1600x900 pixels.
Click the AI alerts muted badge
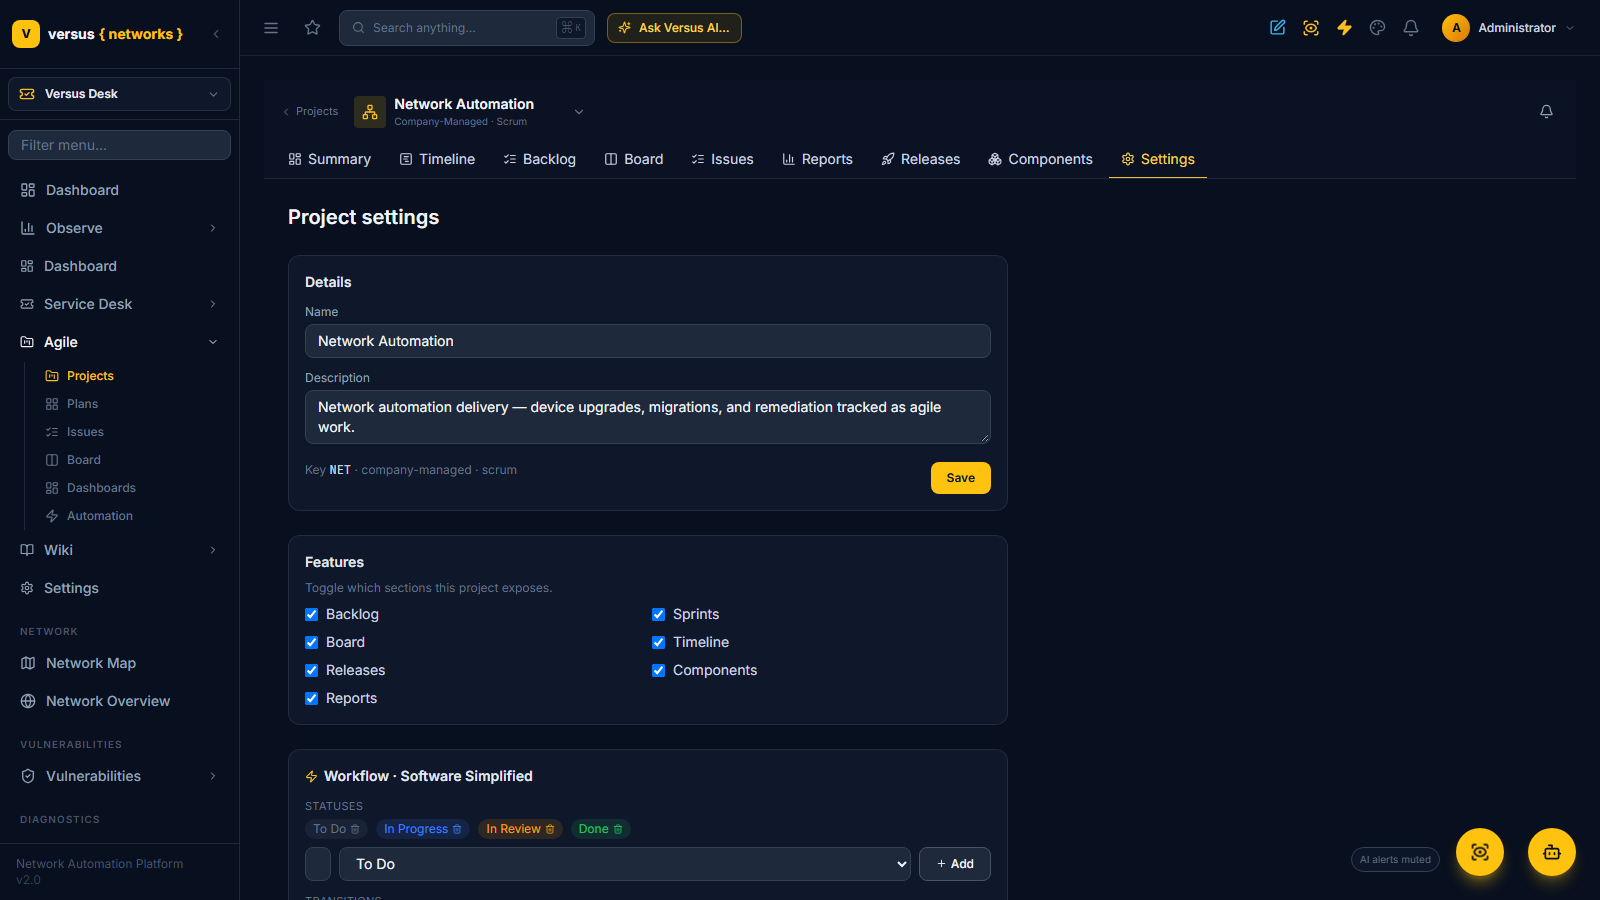pos(1395,860)
